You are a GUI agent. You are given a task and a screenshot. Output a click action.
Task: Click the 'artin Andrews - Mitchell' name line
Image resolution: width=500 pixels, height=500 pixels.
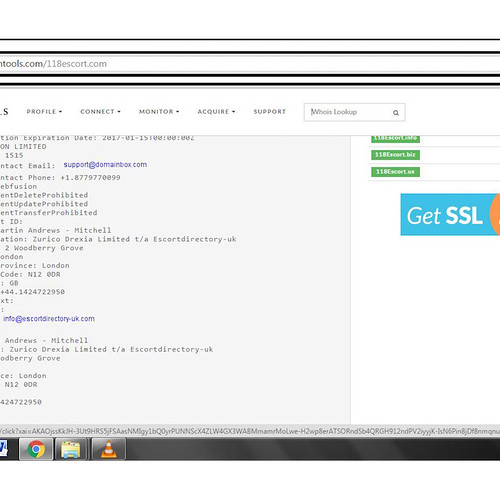[x=56, y=230]
